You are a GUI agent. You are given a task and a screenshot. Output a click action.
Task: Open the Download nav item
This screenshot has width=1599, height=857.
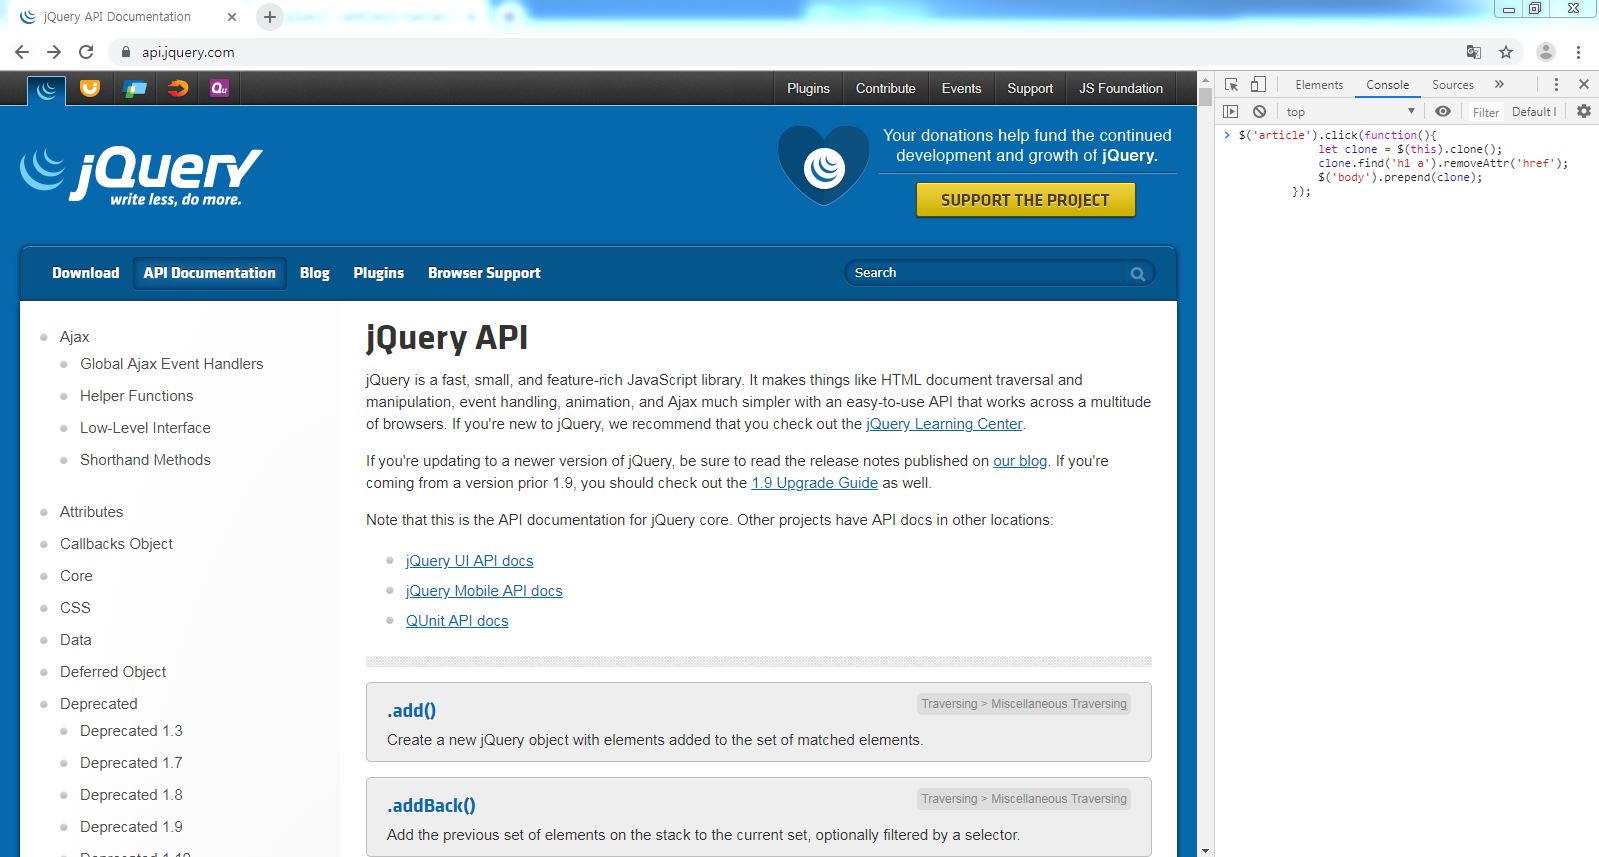tap(86, 273)
